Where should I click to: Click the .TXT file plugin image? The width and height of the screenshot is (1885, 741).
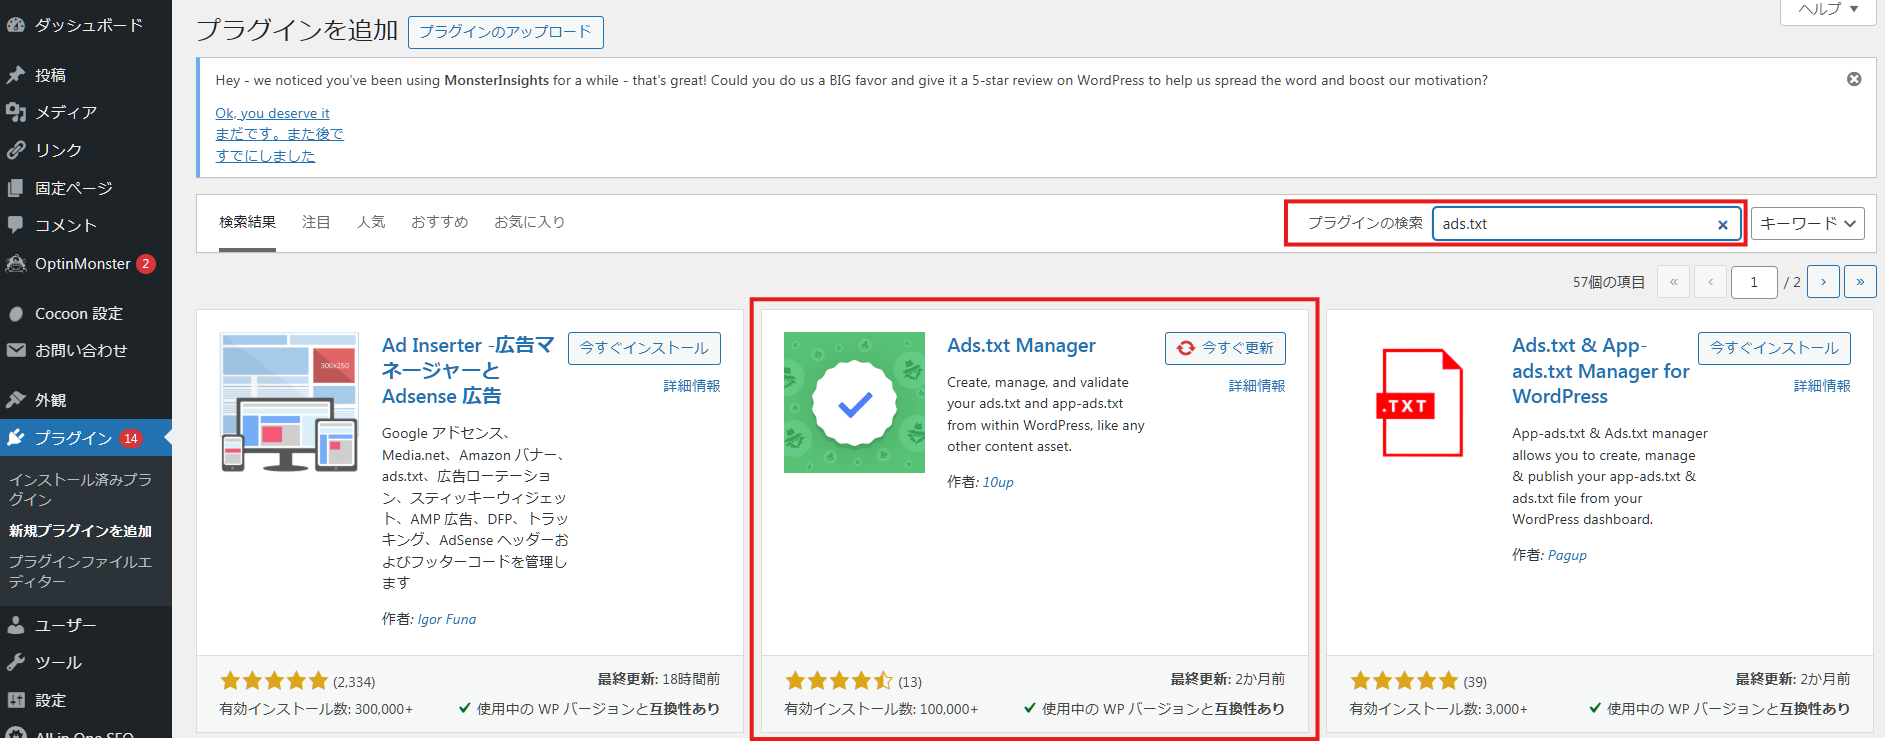pyautogui.click(x=1420, y=402)
